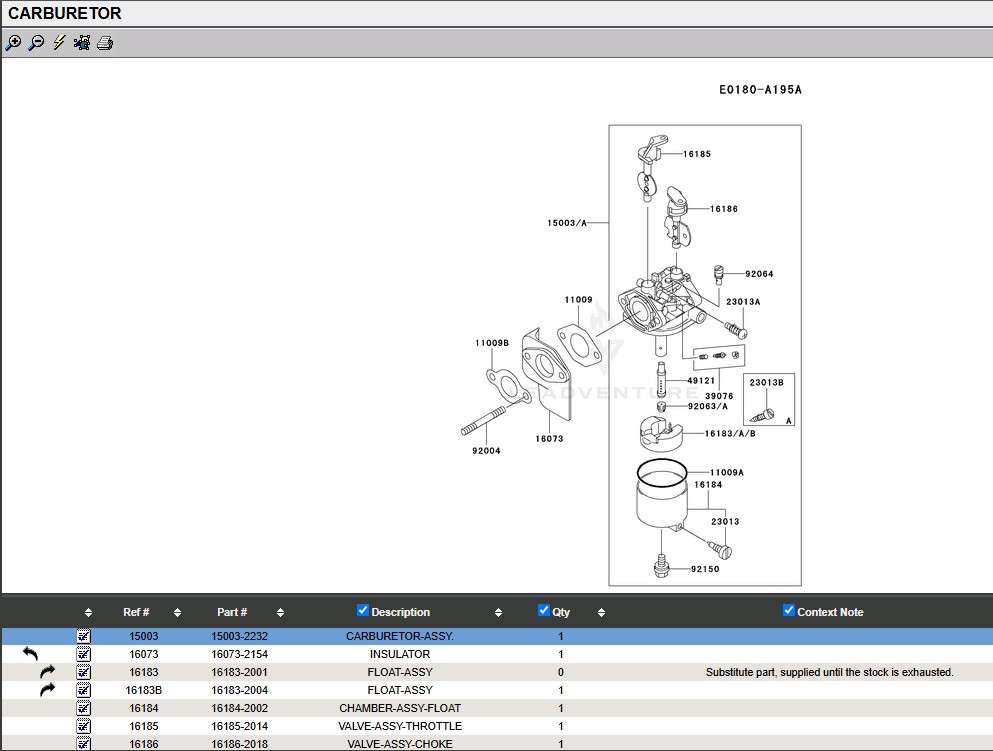Print the carburetor diagram
The height and width of the screenshot is (751, 993).
click(x=105, y=43)
